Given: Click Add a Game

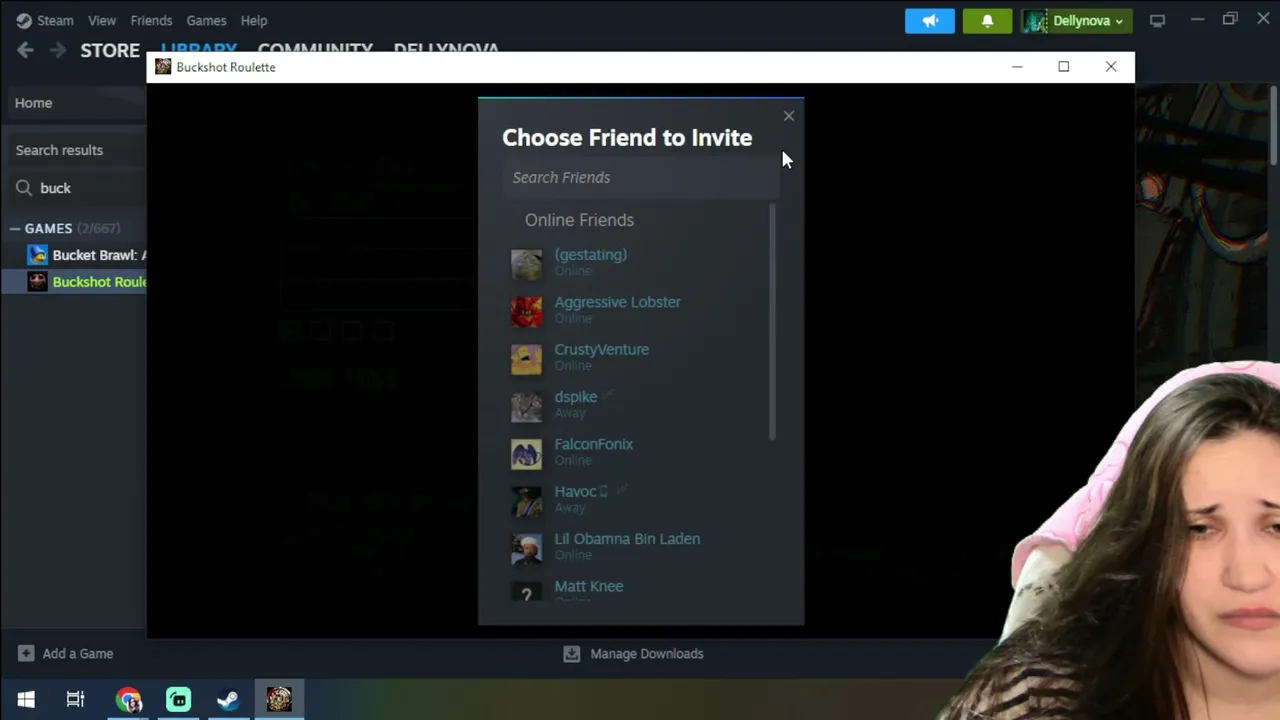Looking at the screenshot, I should tap(66, 653).
